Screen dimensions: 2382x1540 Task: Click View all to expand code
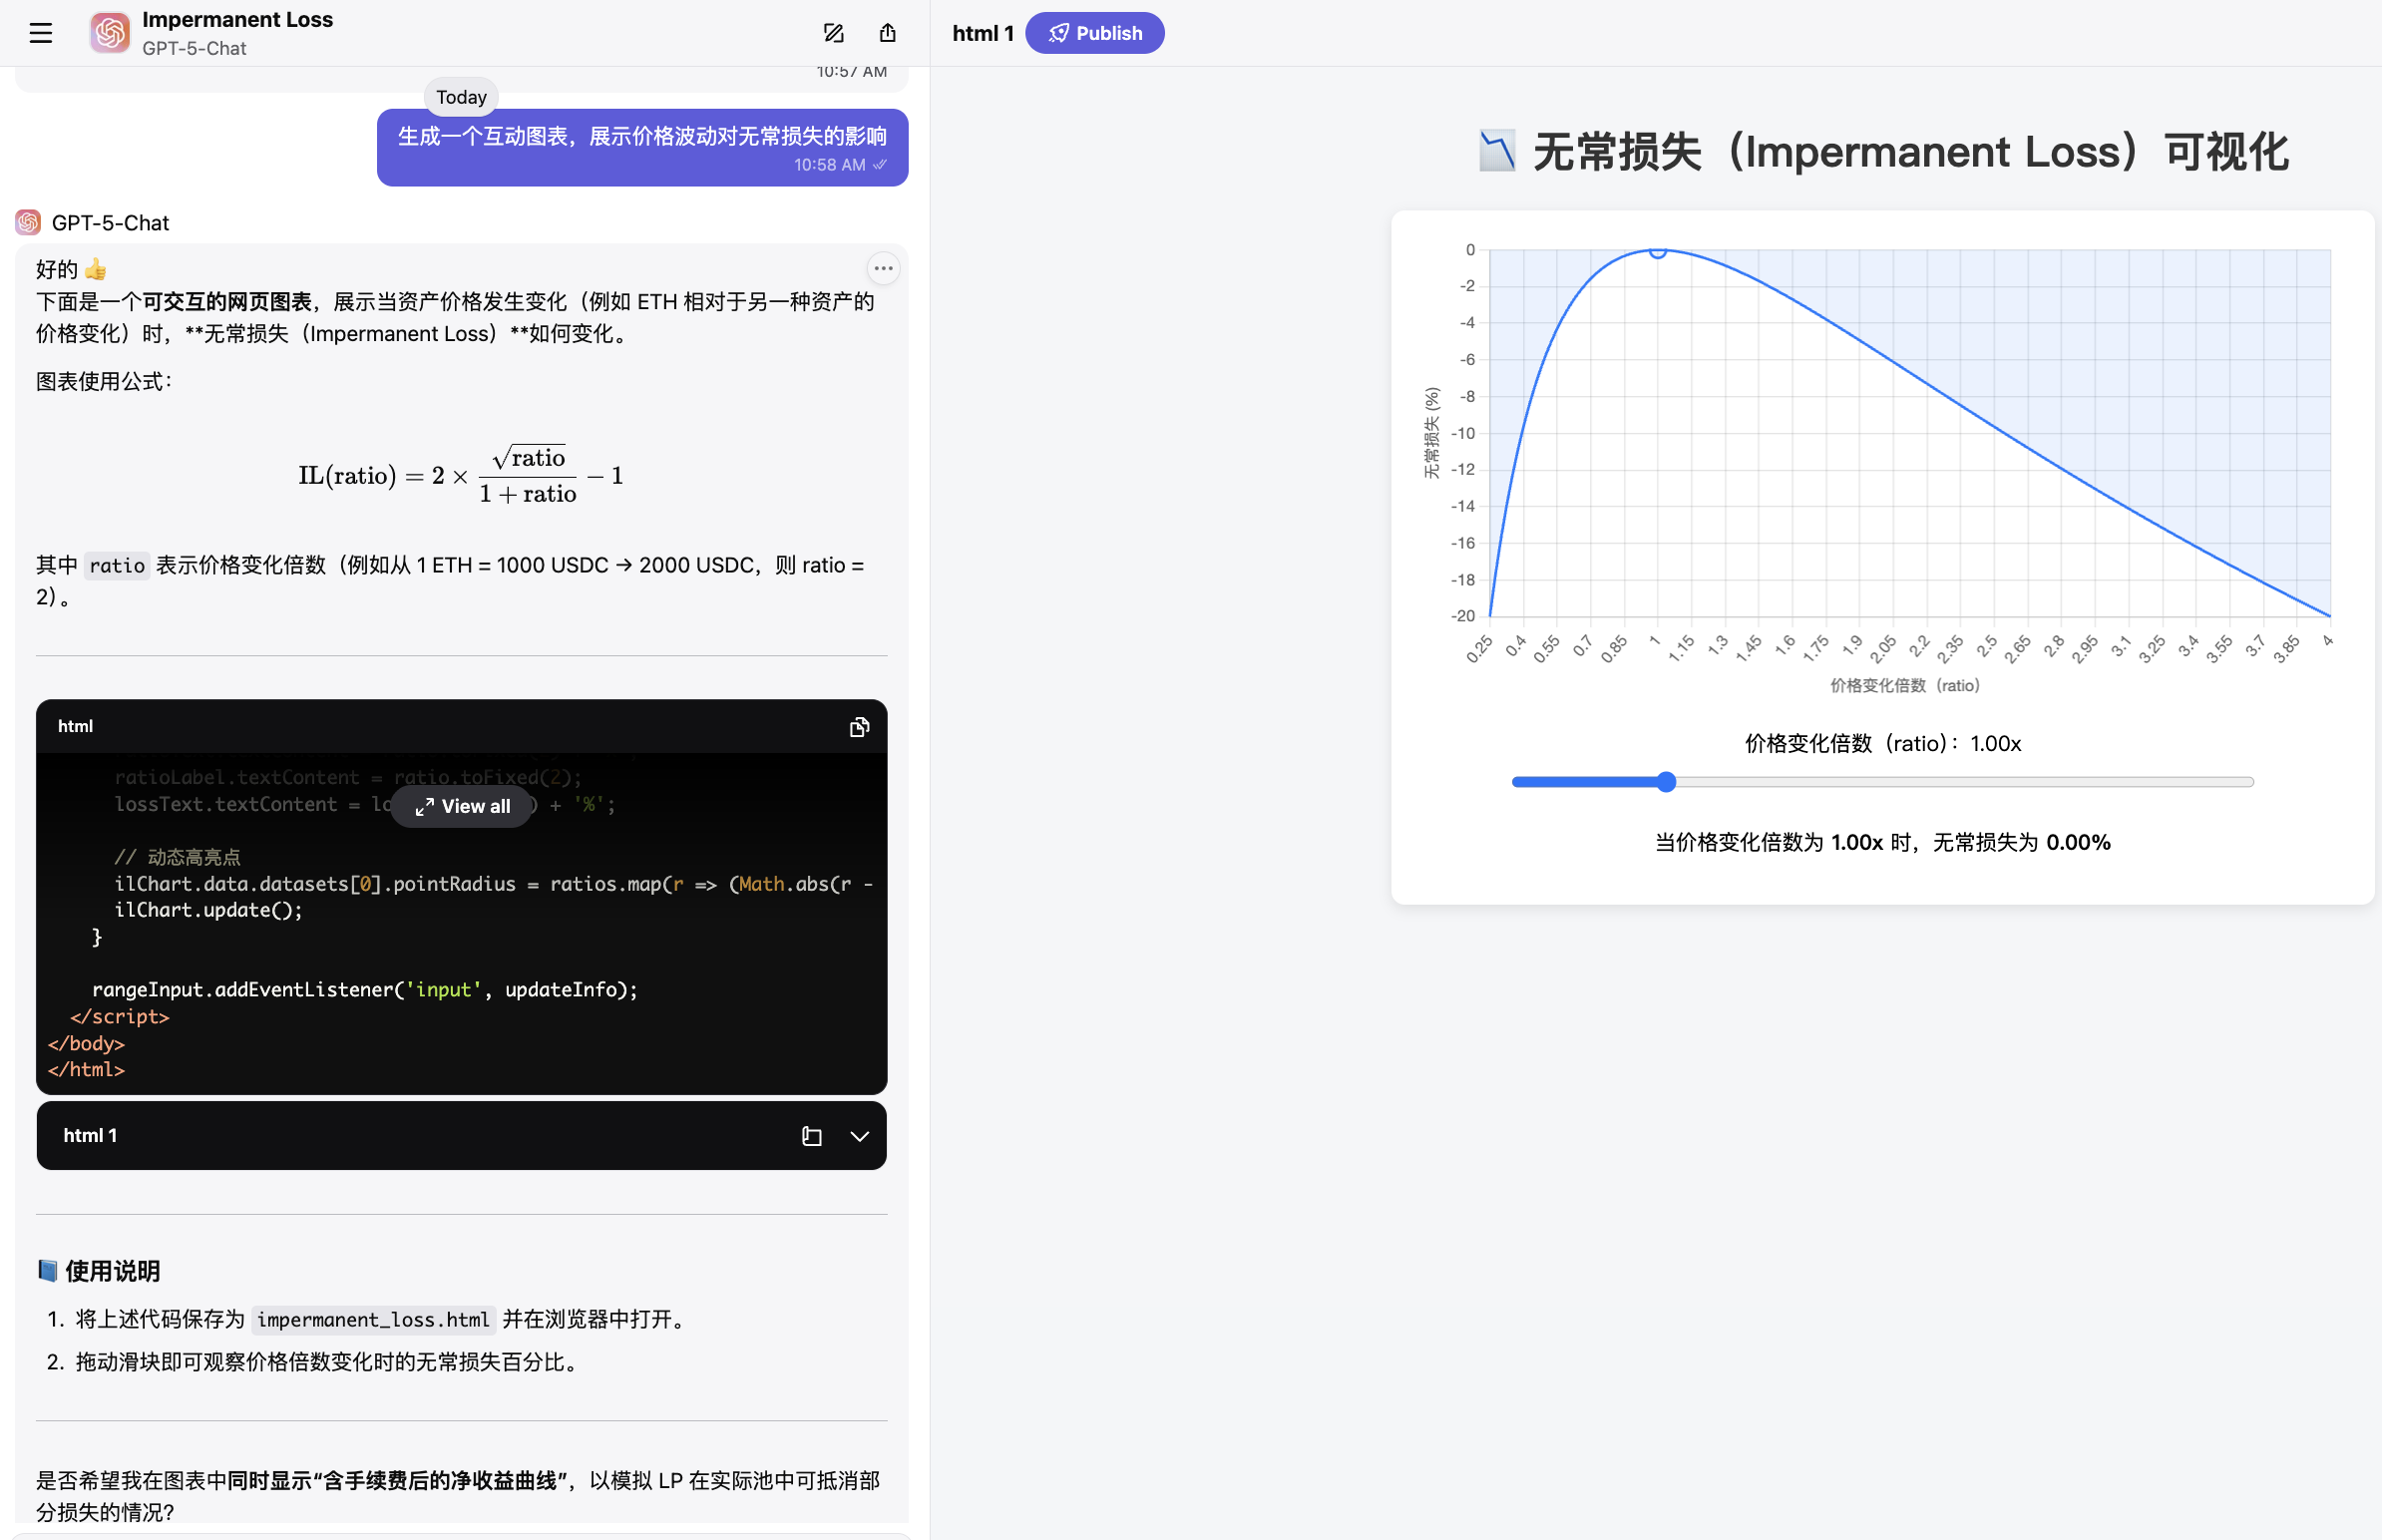462,806
